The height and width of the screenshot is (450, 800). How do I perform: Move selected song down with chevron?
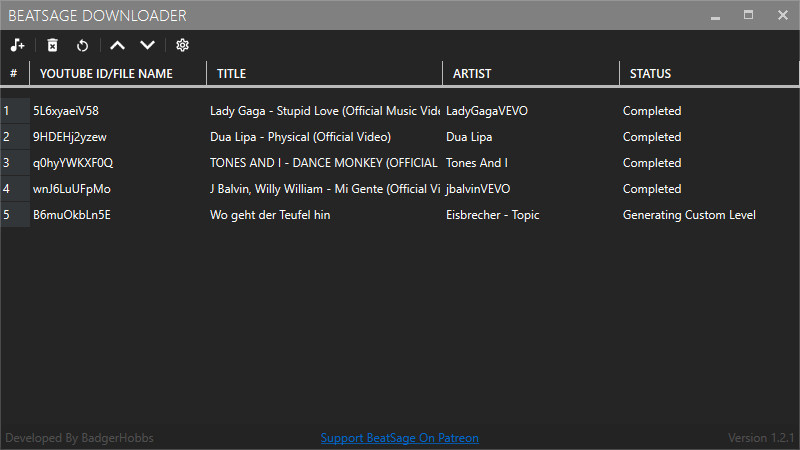click(x=147, y=45)
